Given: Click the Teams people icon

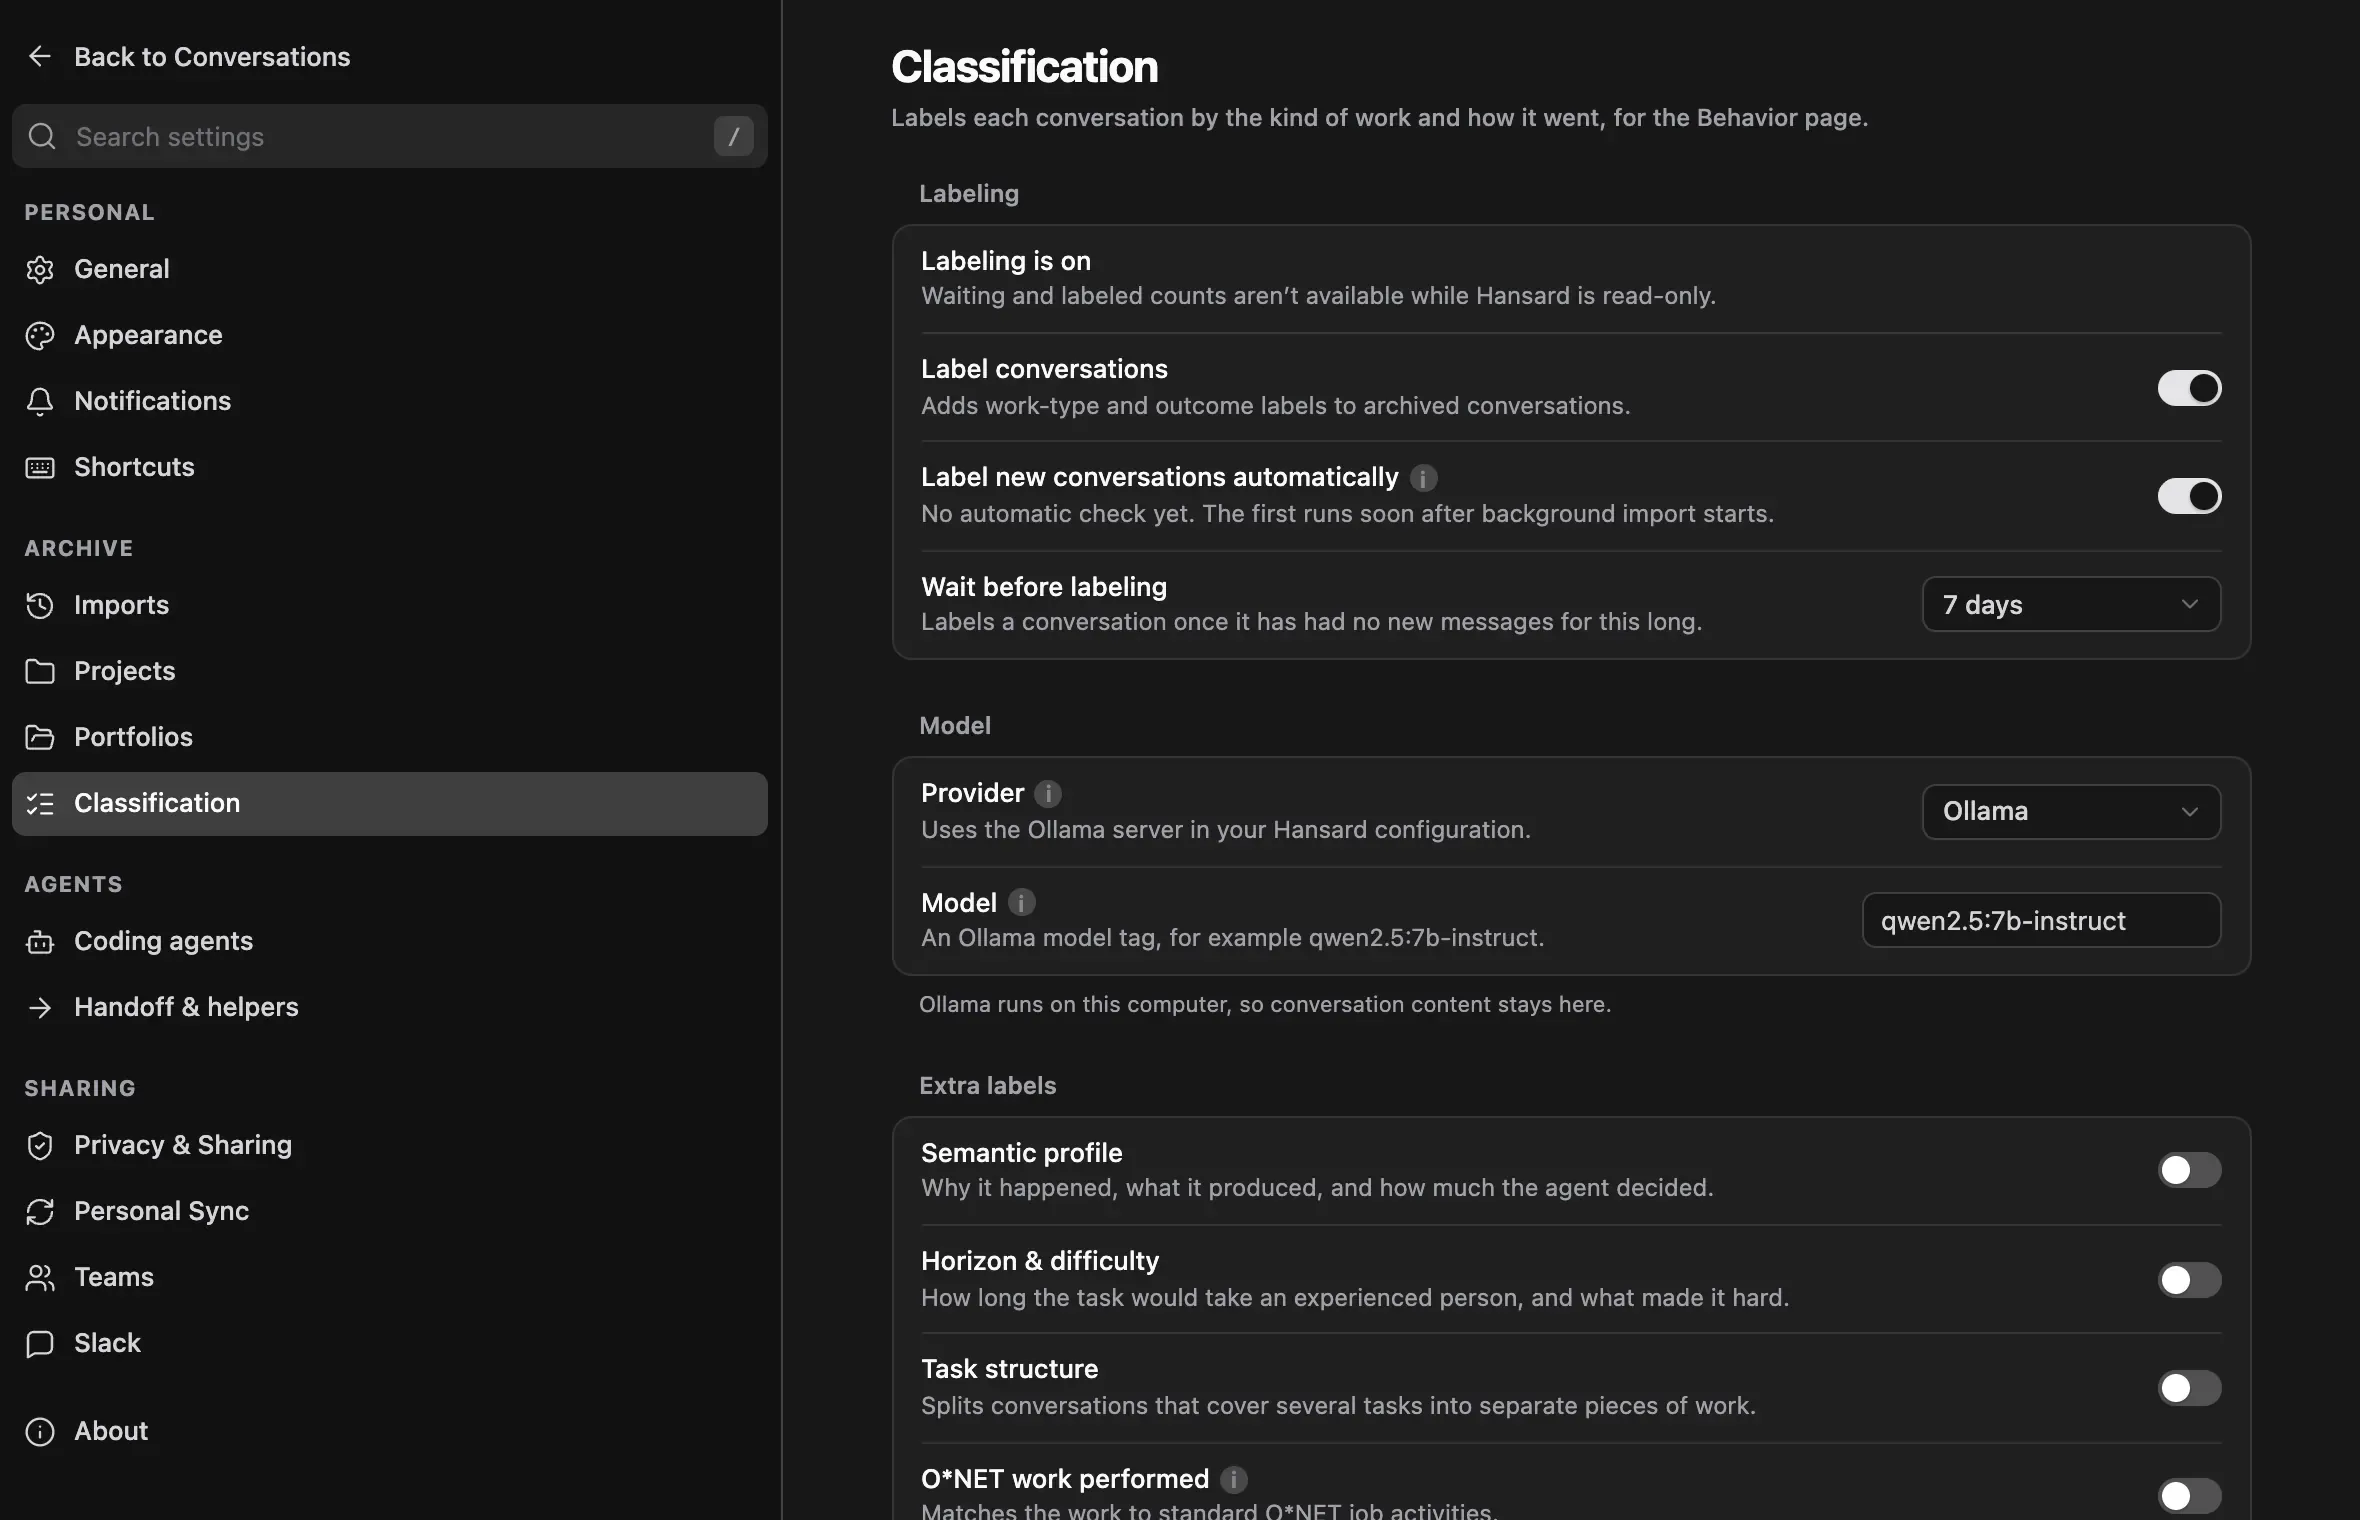Looking at the screenshot, I should pos(40,1277).
